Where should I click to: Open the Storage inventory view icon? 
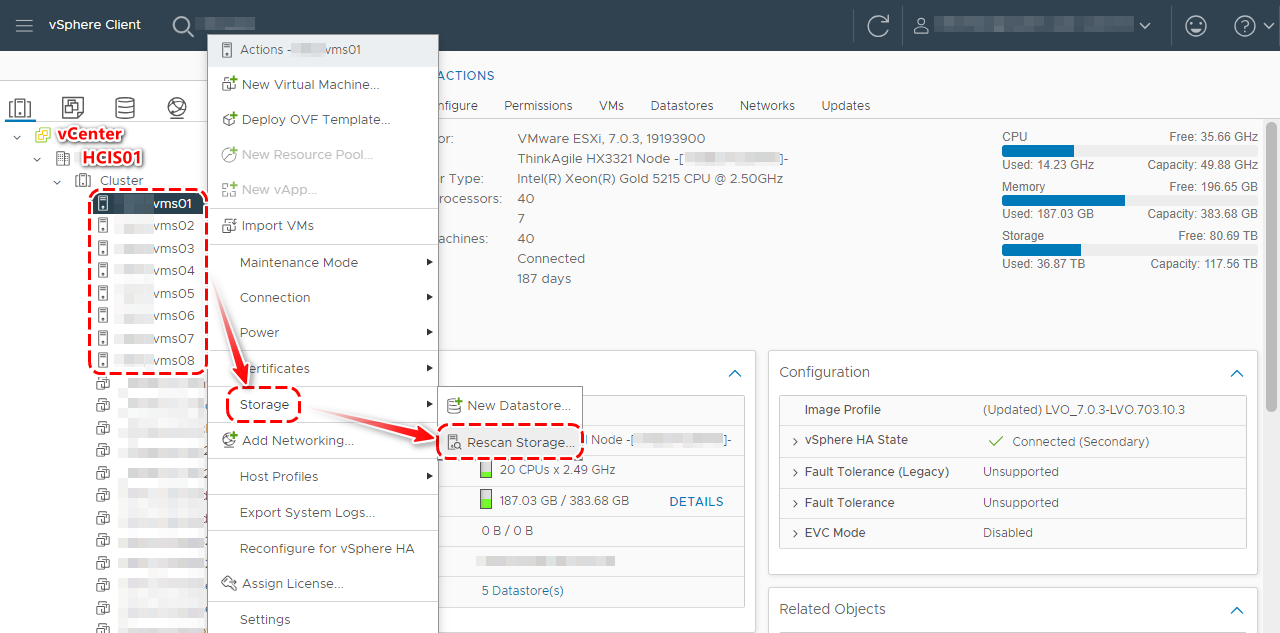(124, 108)
